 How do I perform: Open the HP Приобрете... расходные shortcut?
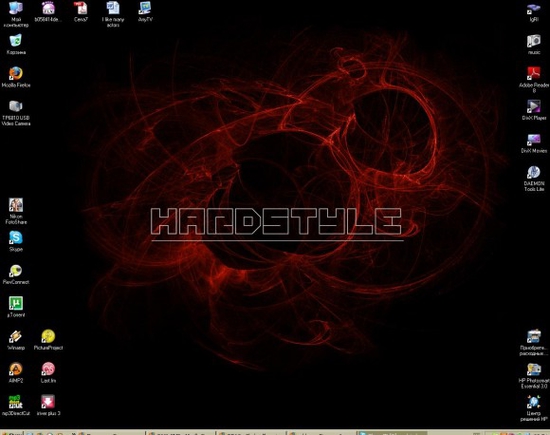[534, 343]
